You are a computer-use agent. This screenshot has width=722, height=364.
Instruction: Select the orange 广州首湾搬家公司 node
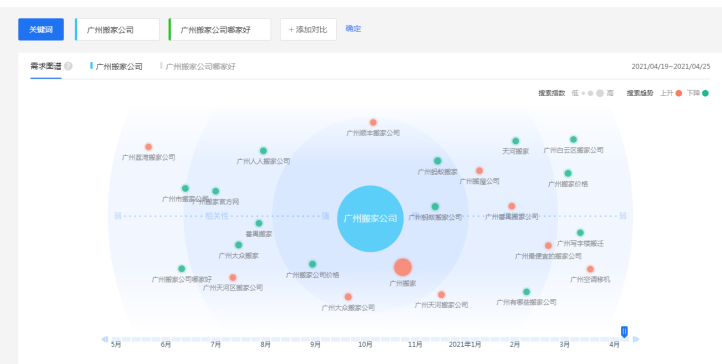coord(148,147)
